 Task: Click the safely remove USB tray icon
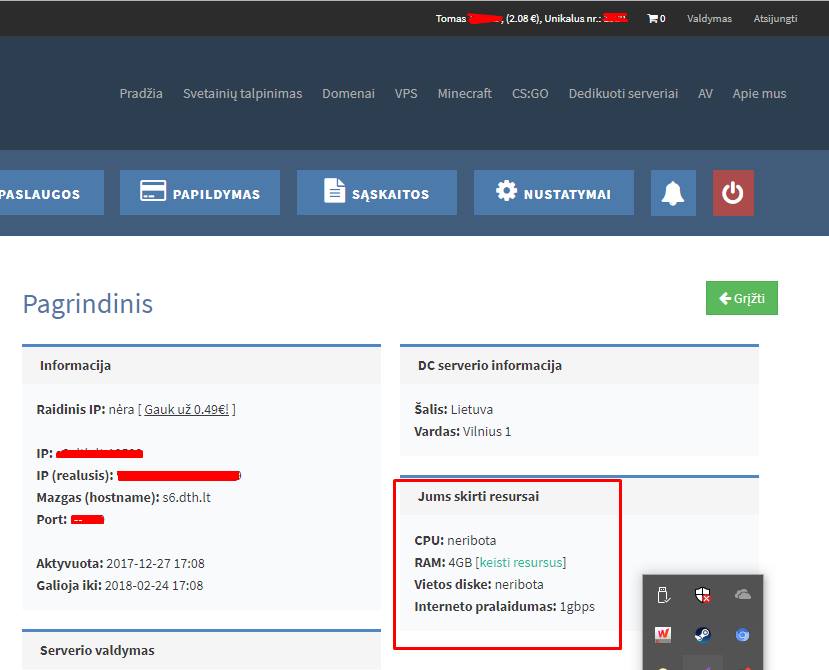[663, 596]
